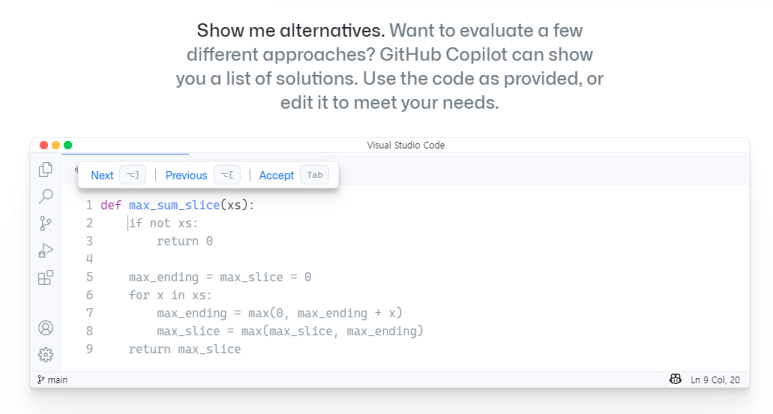Click the 'Show me alternatives.' heading text
The width and height of the screenshot is (773, 414).
(290, 31)
